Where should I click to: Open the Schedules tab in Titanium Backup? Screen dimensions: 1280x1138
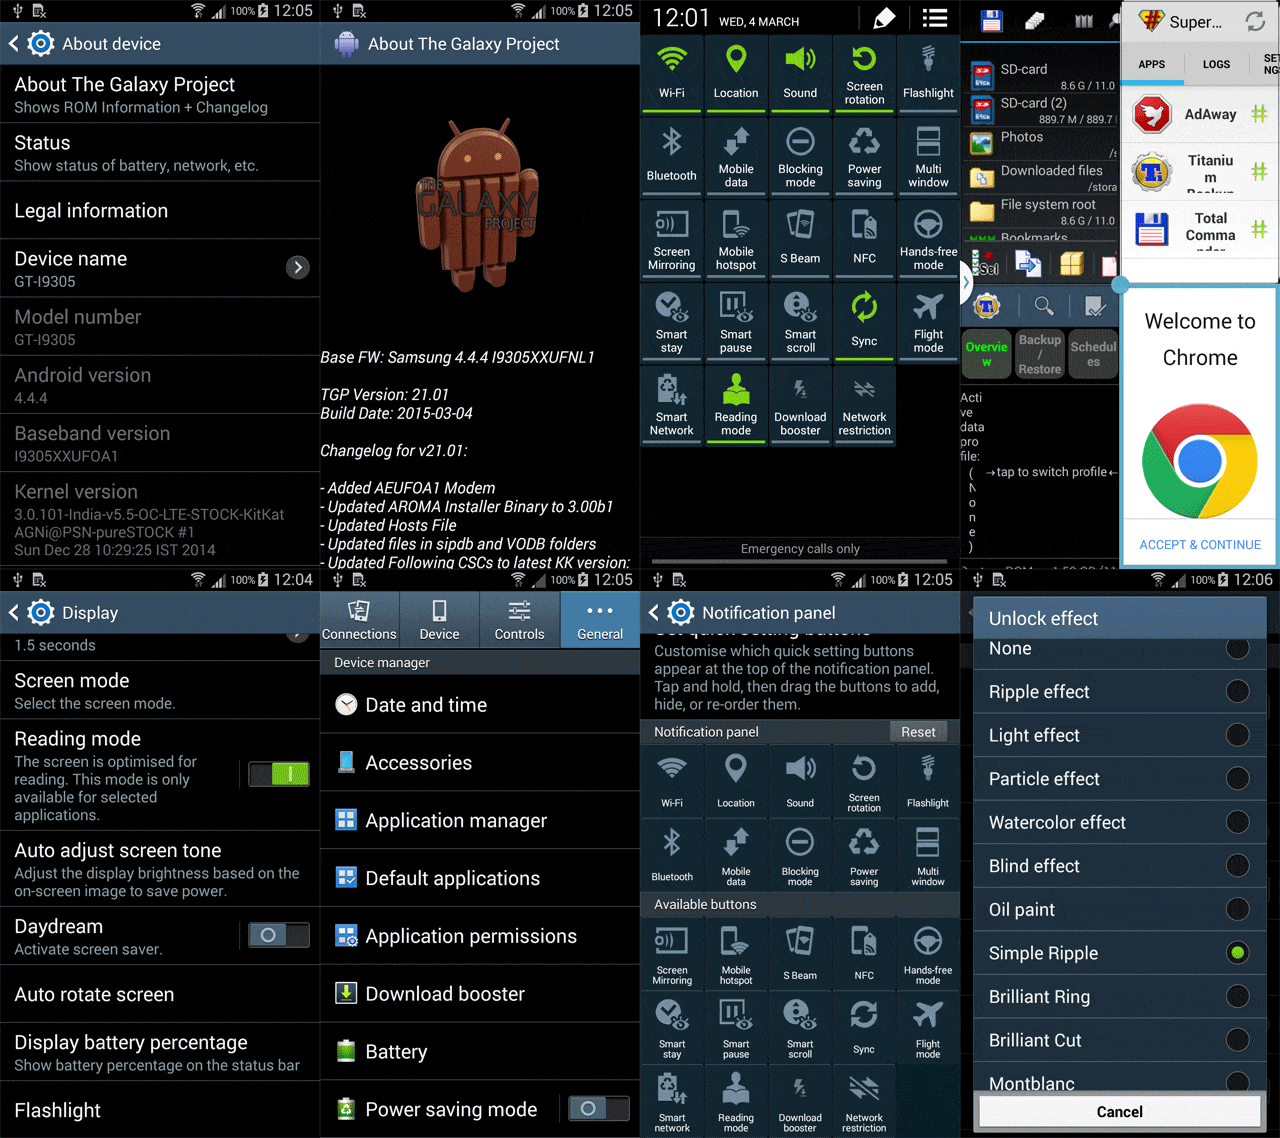coord(1093,354)
